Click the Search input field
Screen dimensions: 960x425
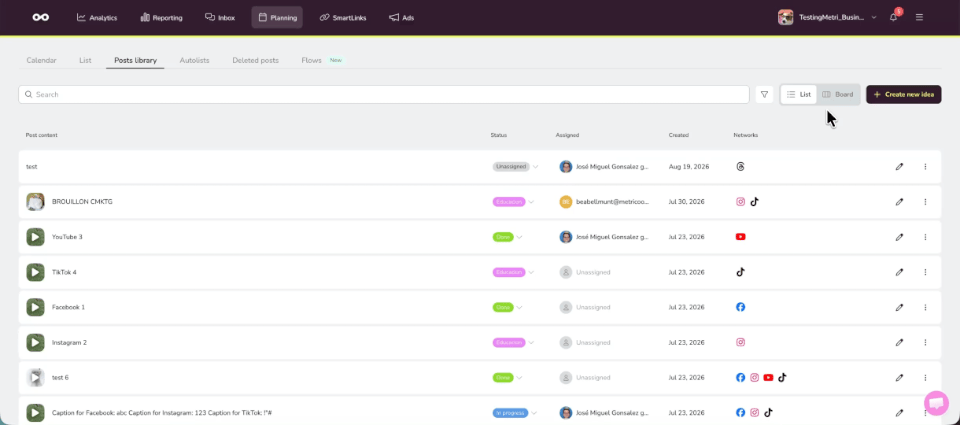click(384, 94)
